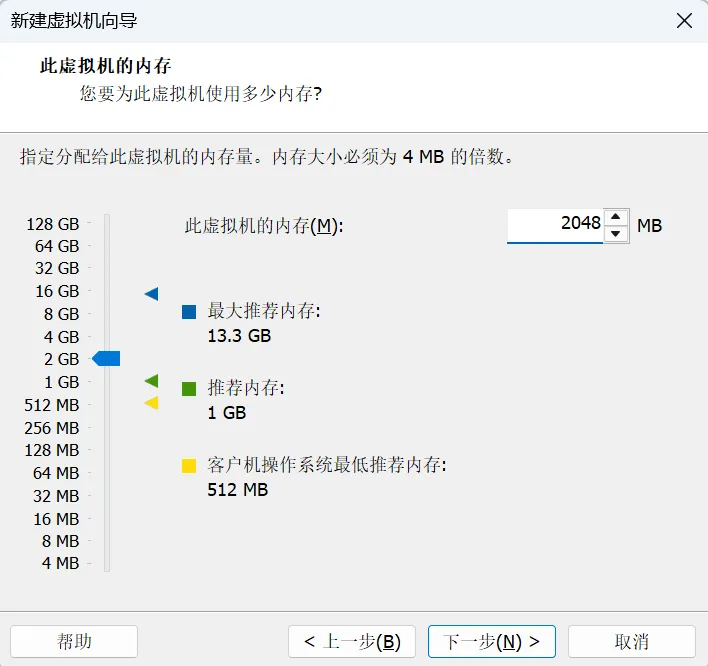Click the 1 GB value under 推荐内存
708x666 pixels.
(x=227, y=413)
